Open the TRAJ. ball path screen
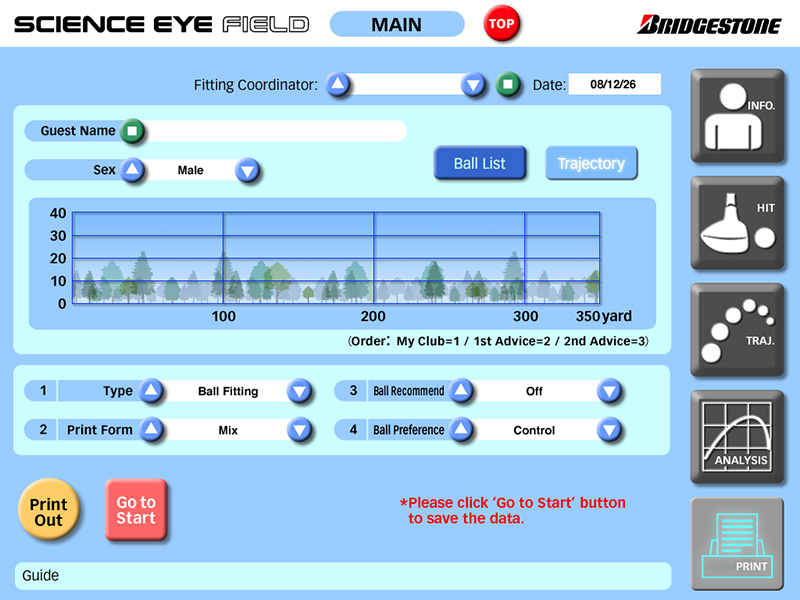800x600 pixels. pos(737,330)
